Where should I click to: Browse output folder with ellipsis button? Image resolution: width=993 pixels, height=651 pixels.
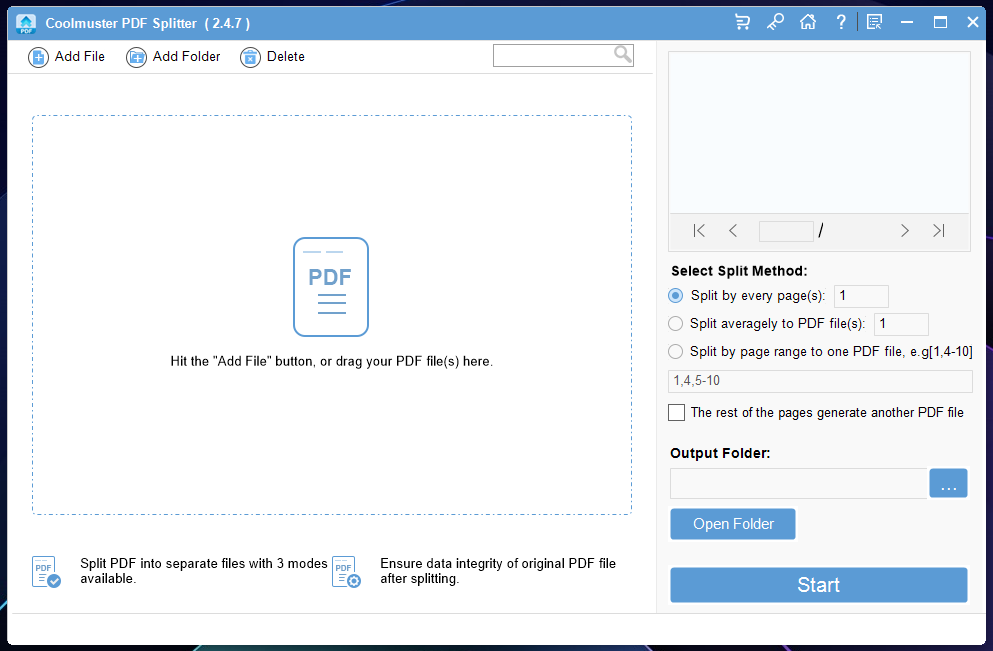948,484
